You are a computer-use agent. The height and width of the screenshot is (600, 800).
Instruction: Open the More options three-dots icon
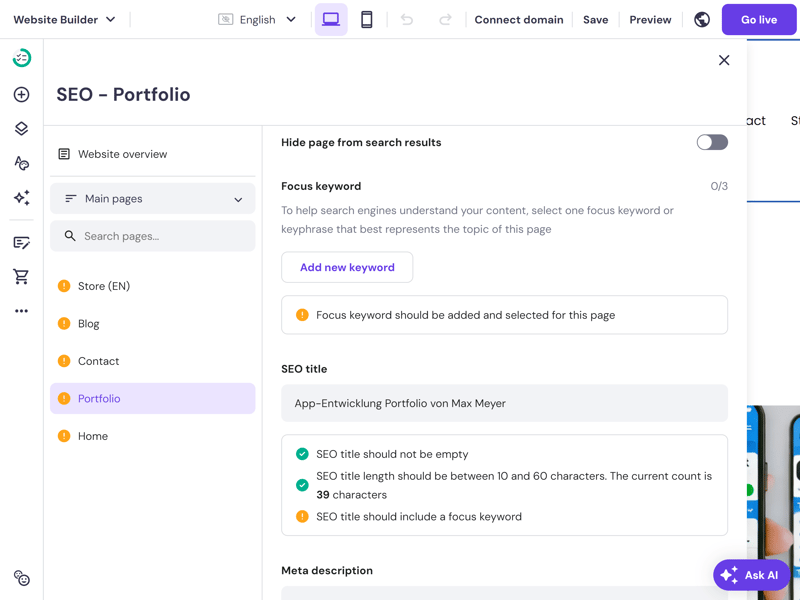(21, 311)
